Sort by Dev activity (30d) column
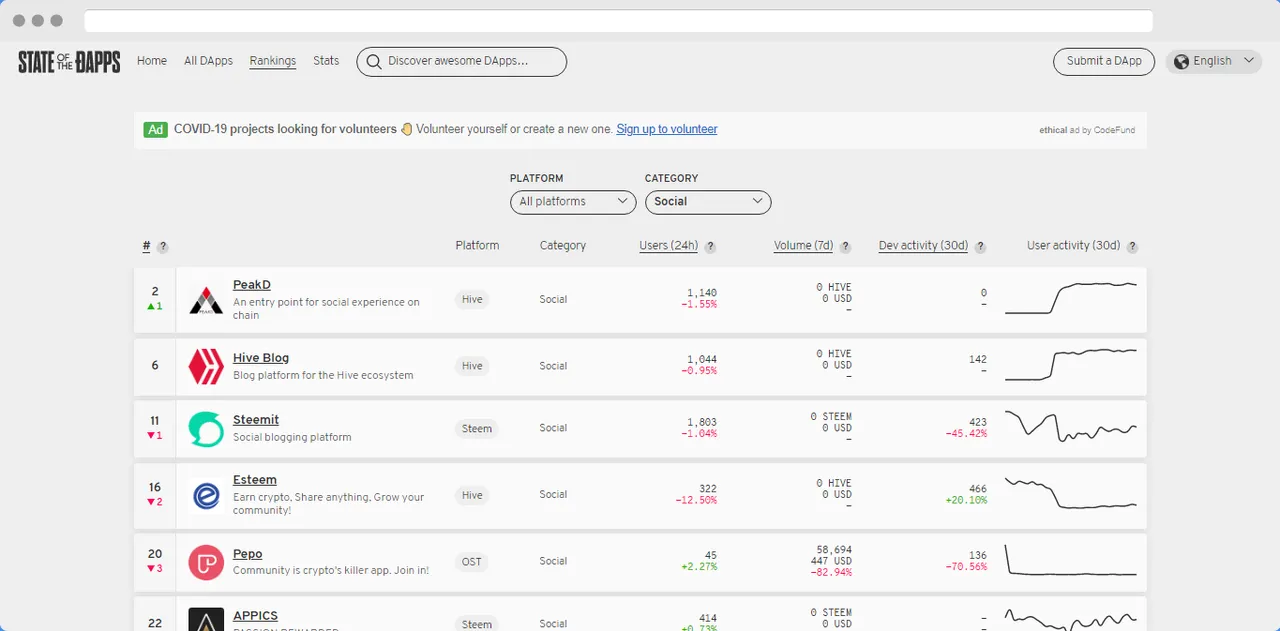Screen dimensions: 1280x631 pyautogui.click(x=924, y=246)
